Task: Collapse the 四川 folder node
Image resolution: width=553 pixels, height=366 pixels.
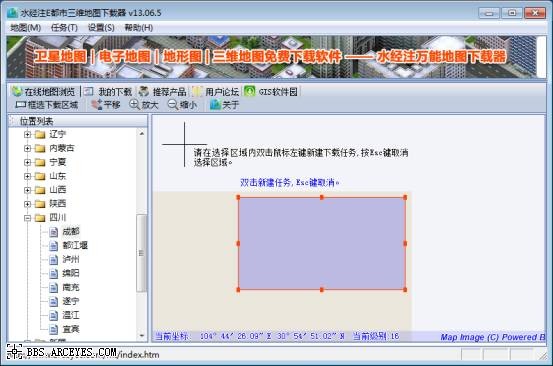Action: click(28, 218)
